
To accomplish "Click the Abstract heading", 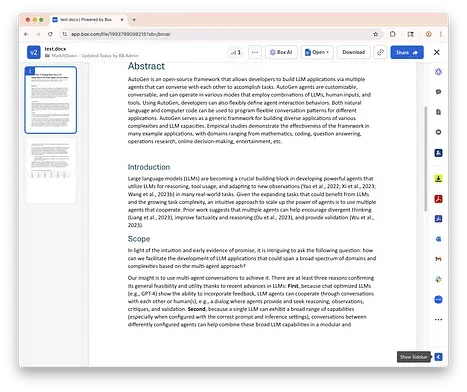I will pos(146,66).
